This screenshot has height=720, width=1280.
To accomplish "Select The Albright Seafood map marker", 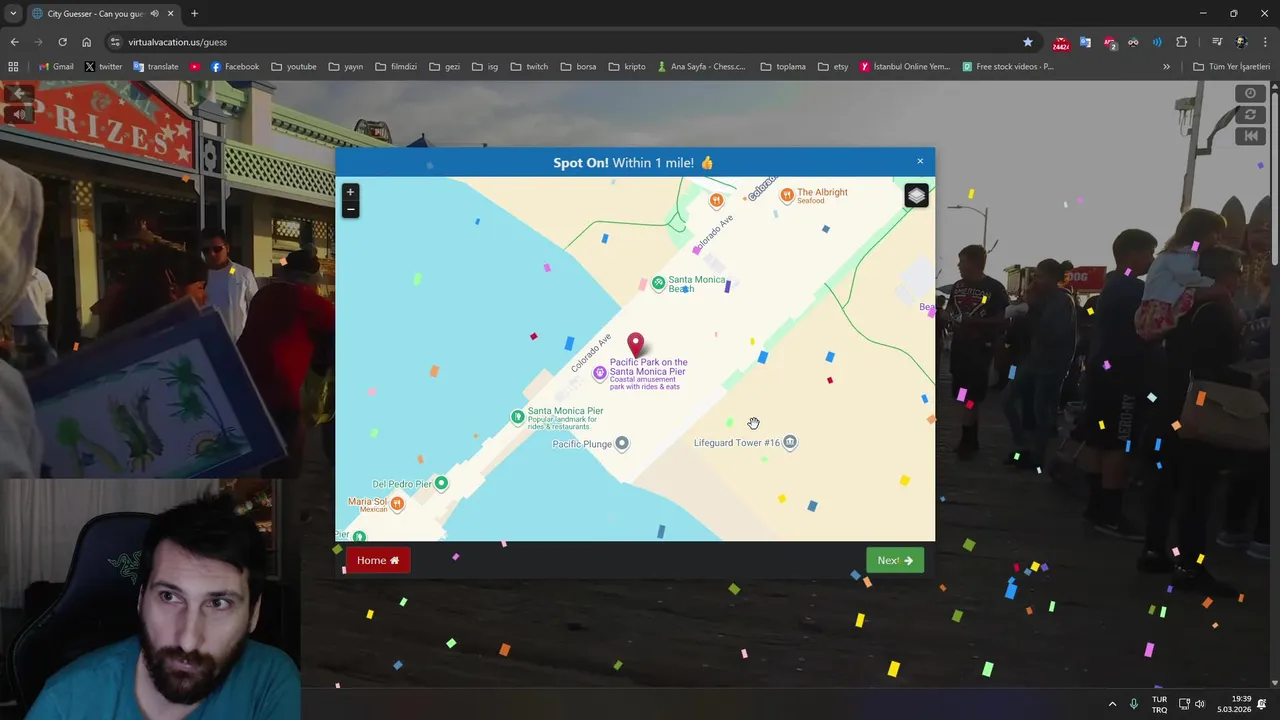I will pos(787,195).
